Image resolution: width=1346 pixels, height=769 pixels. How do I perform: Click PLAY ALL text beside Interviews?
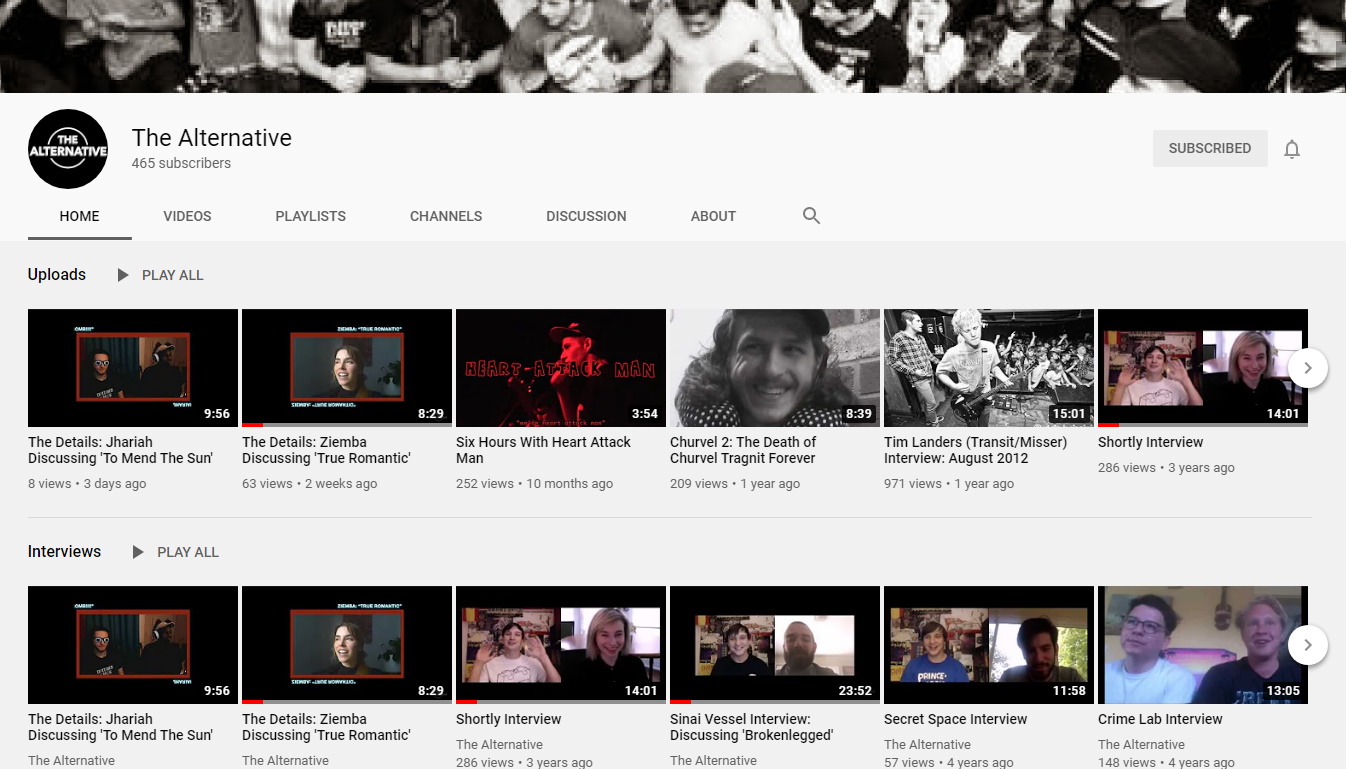(x=188, y=552)
